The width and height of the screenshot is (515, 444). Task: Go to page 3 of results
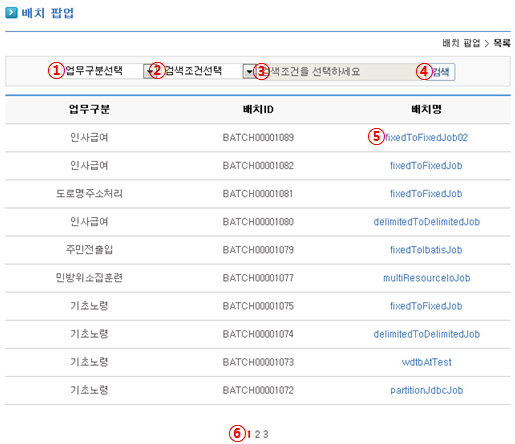(265, 434)
